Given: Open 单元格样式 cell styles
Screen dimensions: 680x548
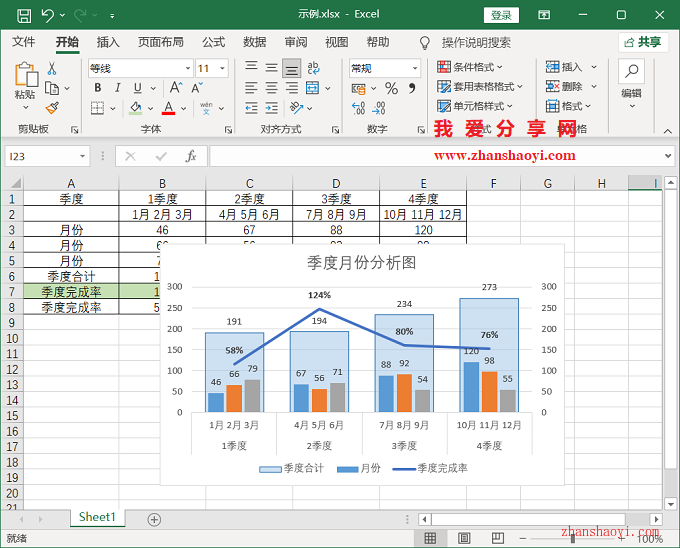Looking at the screenshot, I should 475,106.
